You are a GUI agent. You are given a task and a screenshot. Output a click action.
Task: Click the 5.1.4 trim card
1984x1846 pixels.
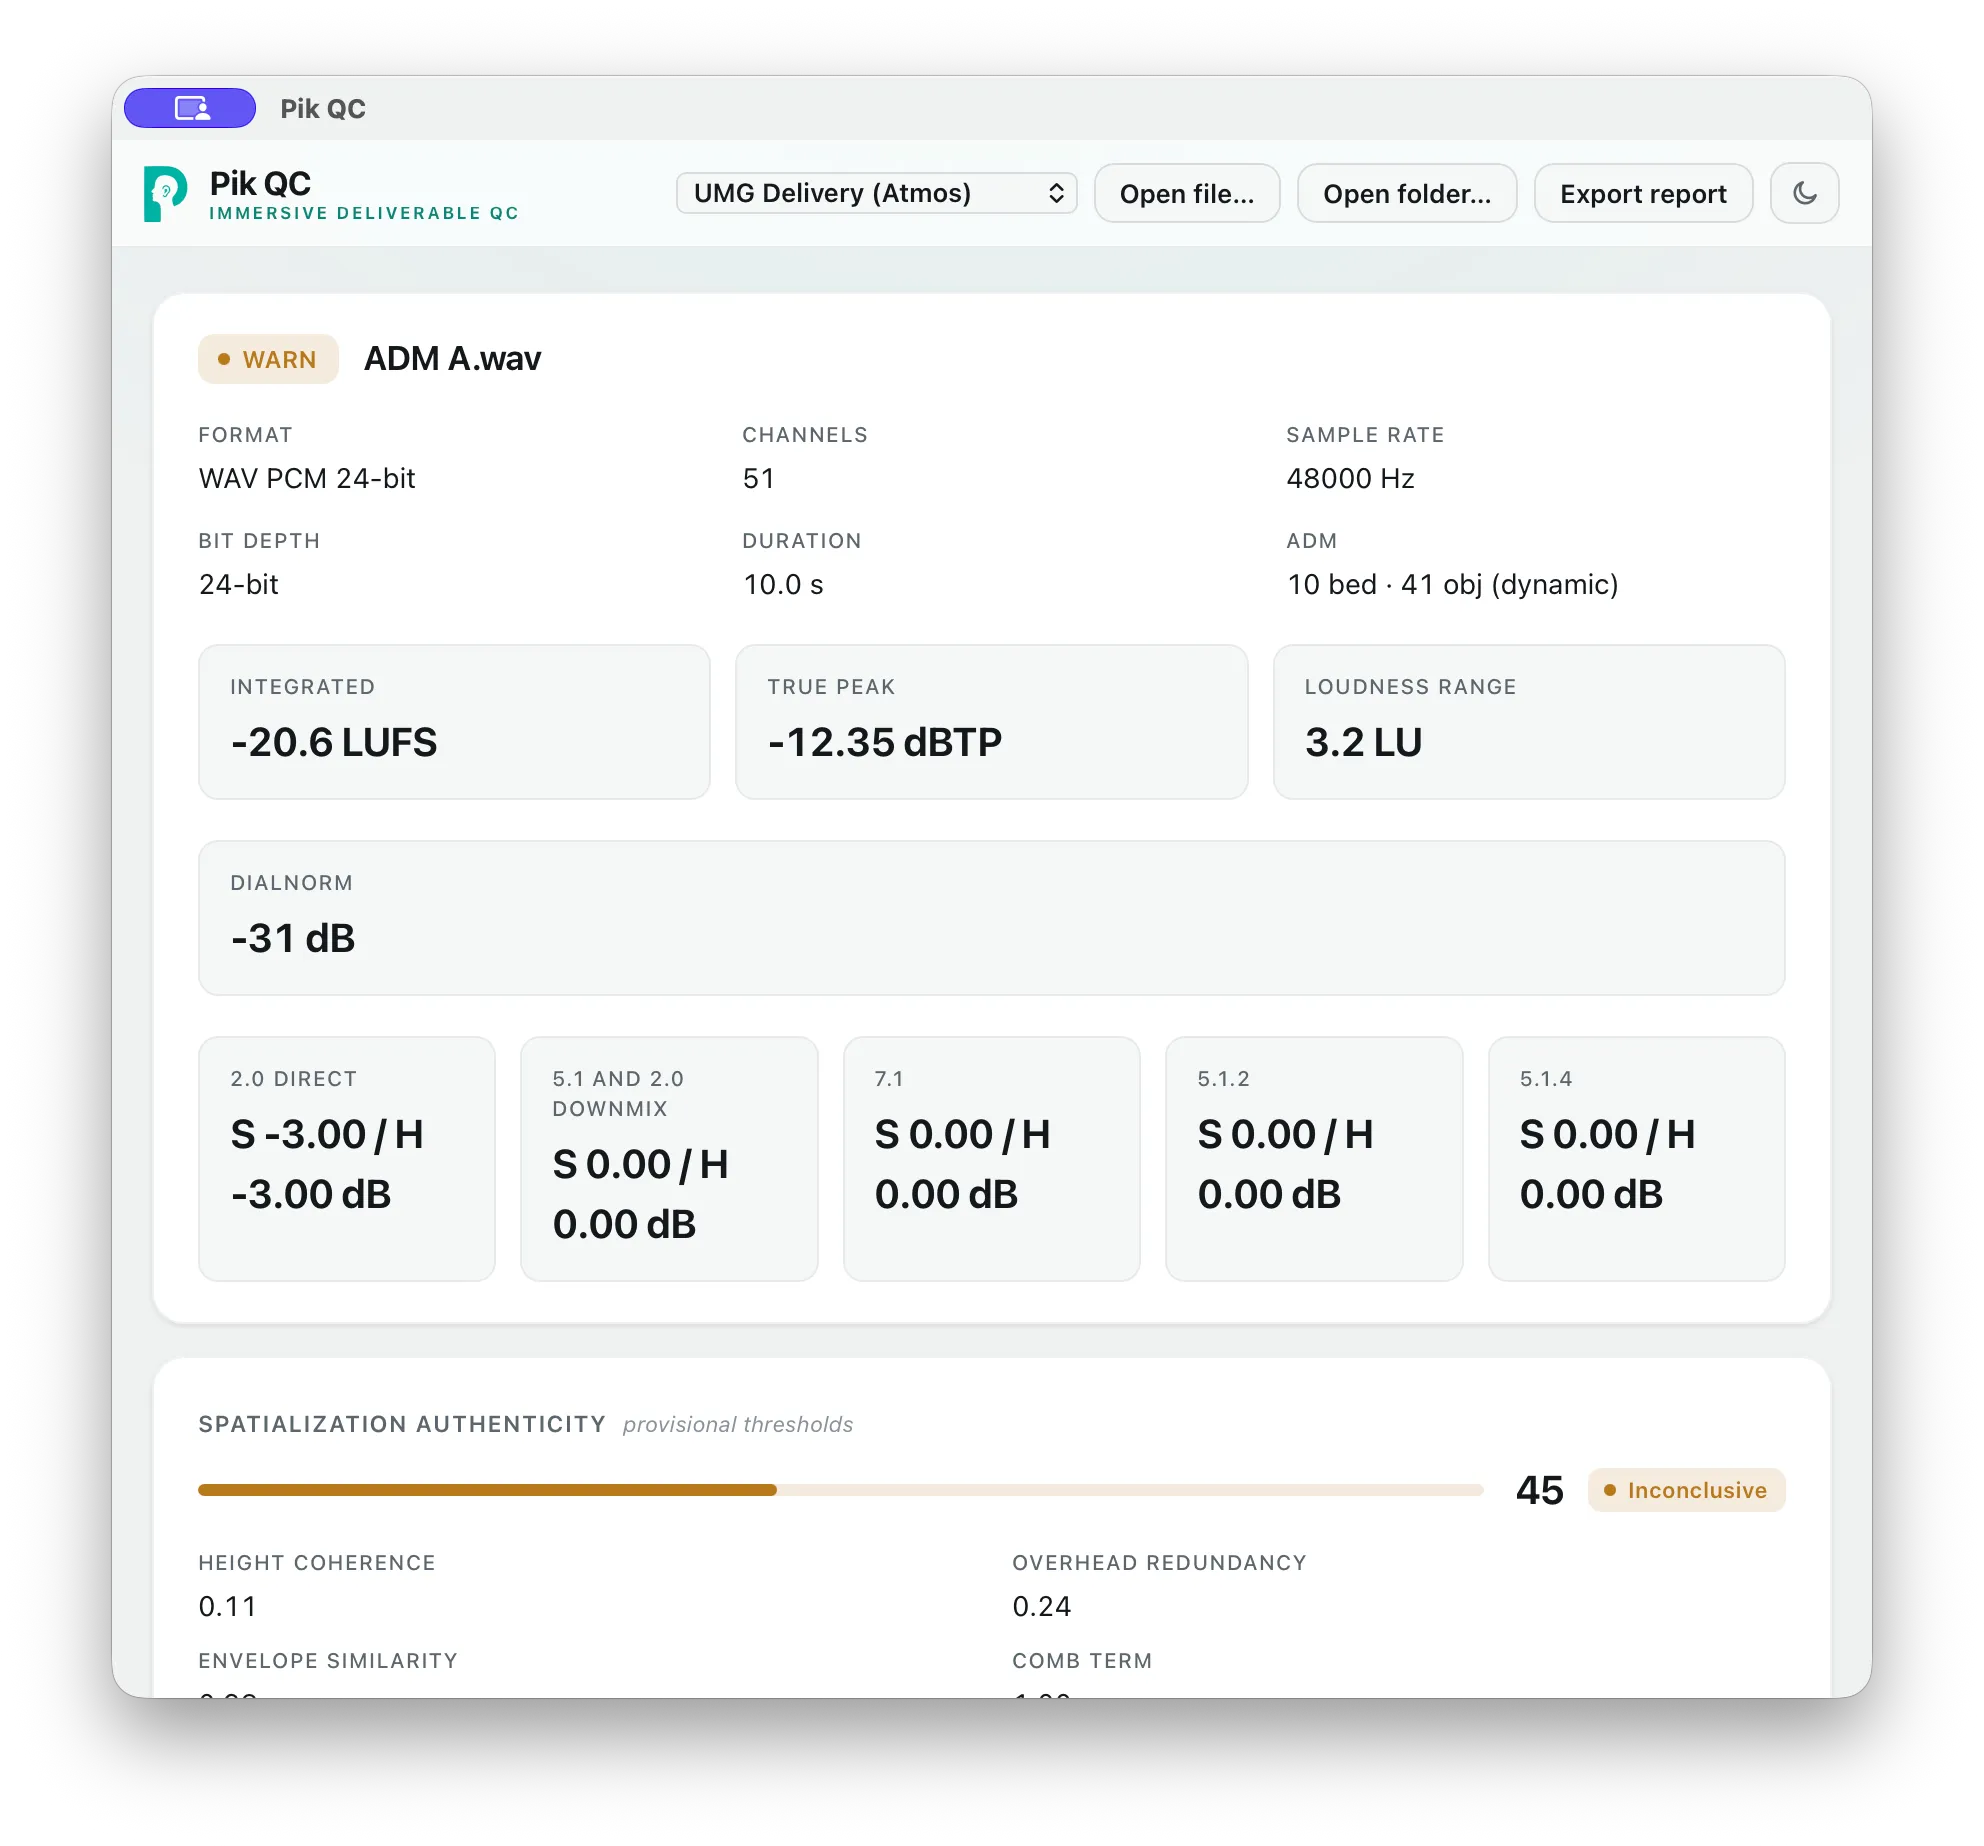point(1636,1159)
